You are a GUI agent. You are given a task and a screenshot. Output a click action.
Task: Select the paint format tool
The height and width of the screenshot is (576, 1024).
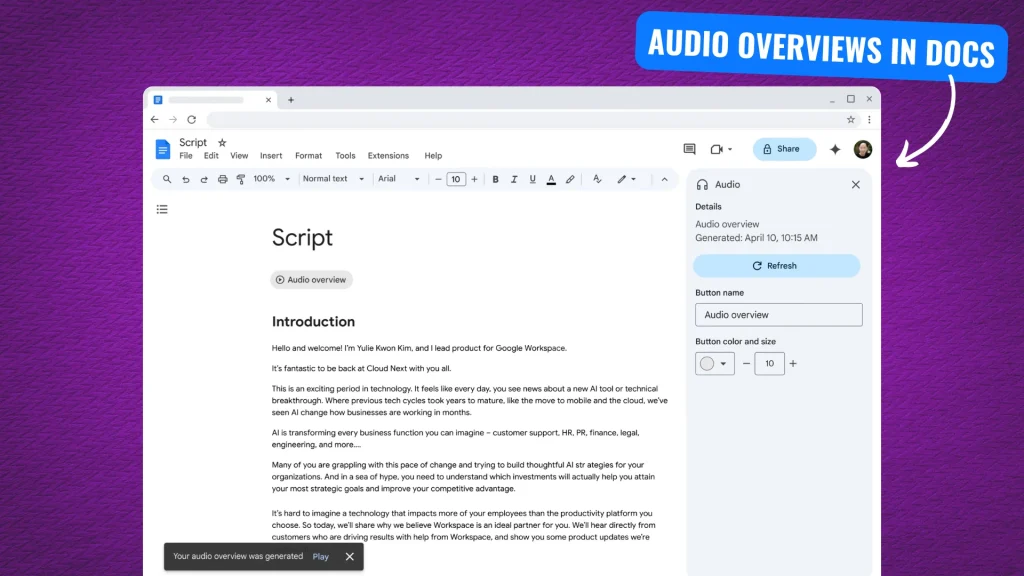240,179
